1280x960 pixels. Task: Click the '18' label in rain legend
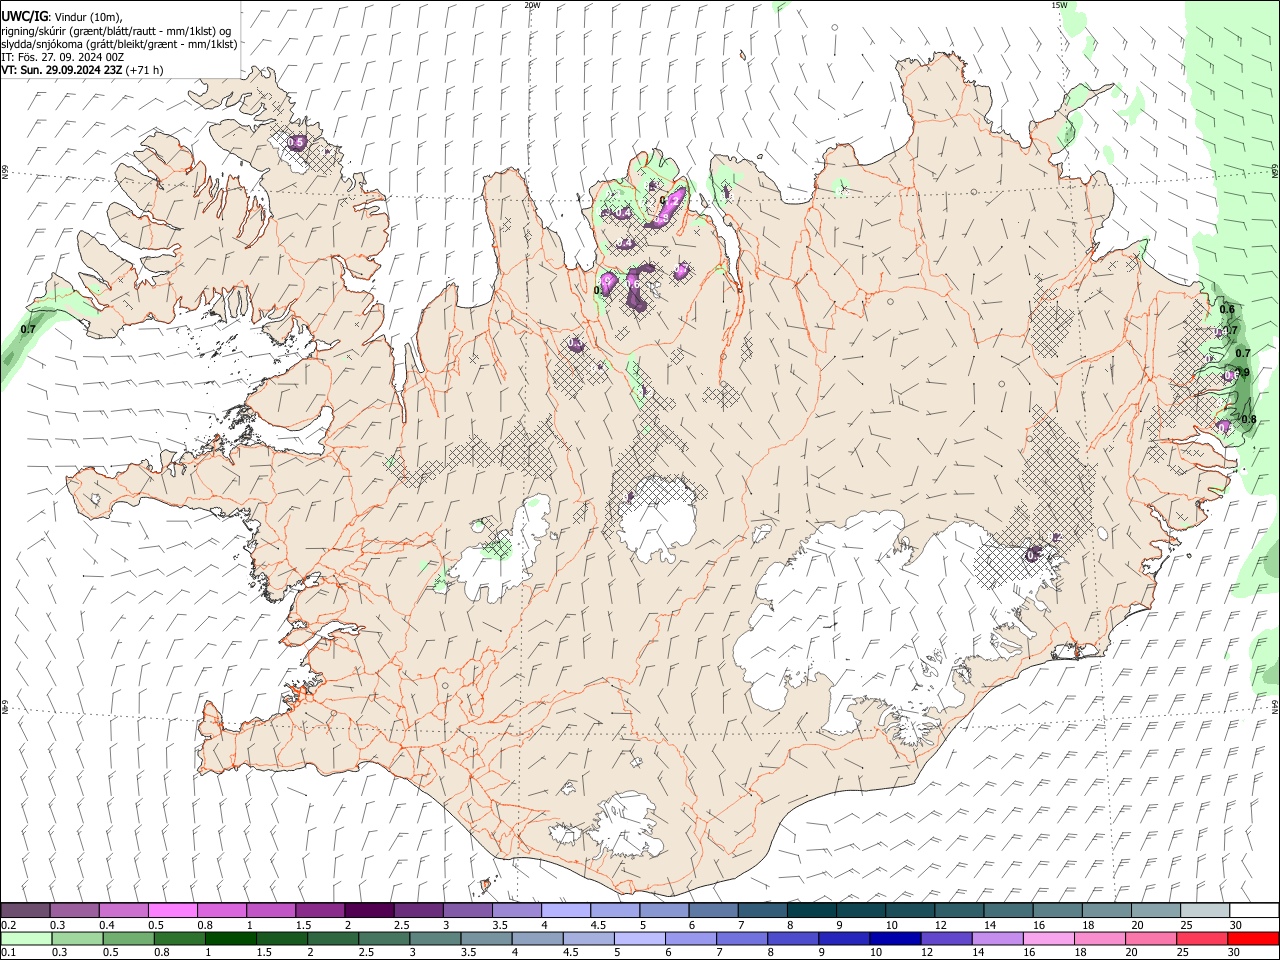pyautogui.click(x=1081, y=952)
